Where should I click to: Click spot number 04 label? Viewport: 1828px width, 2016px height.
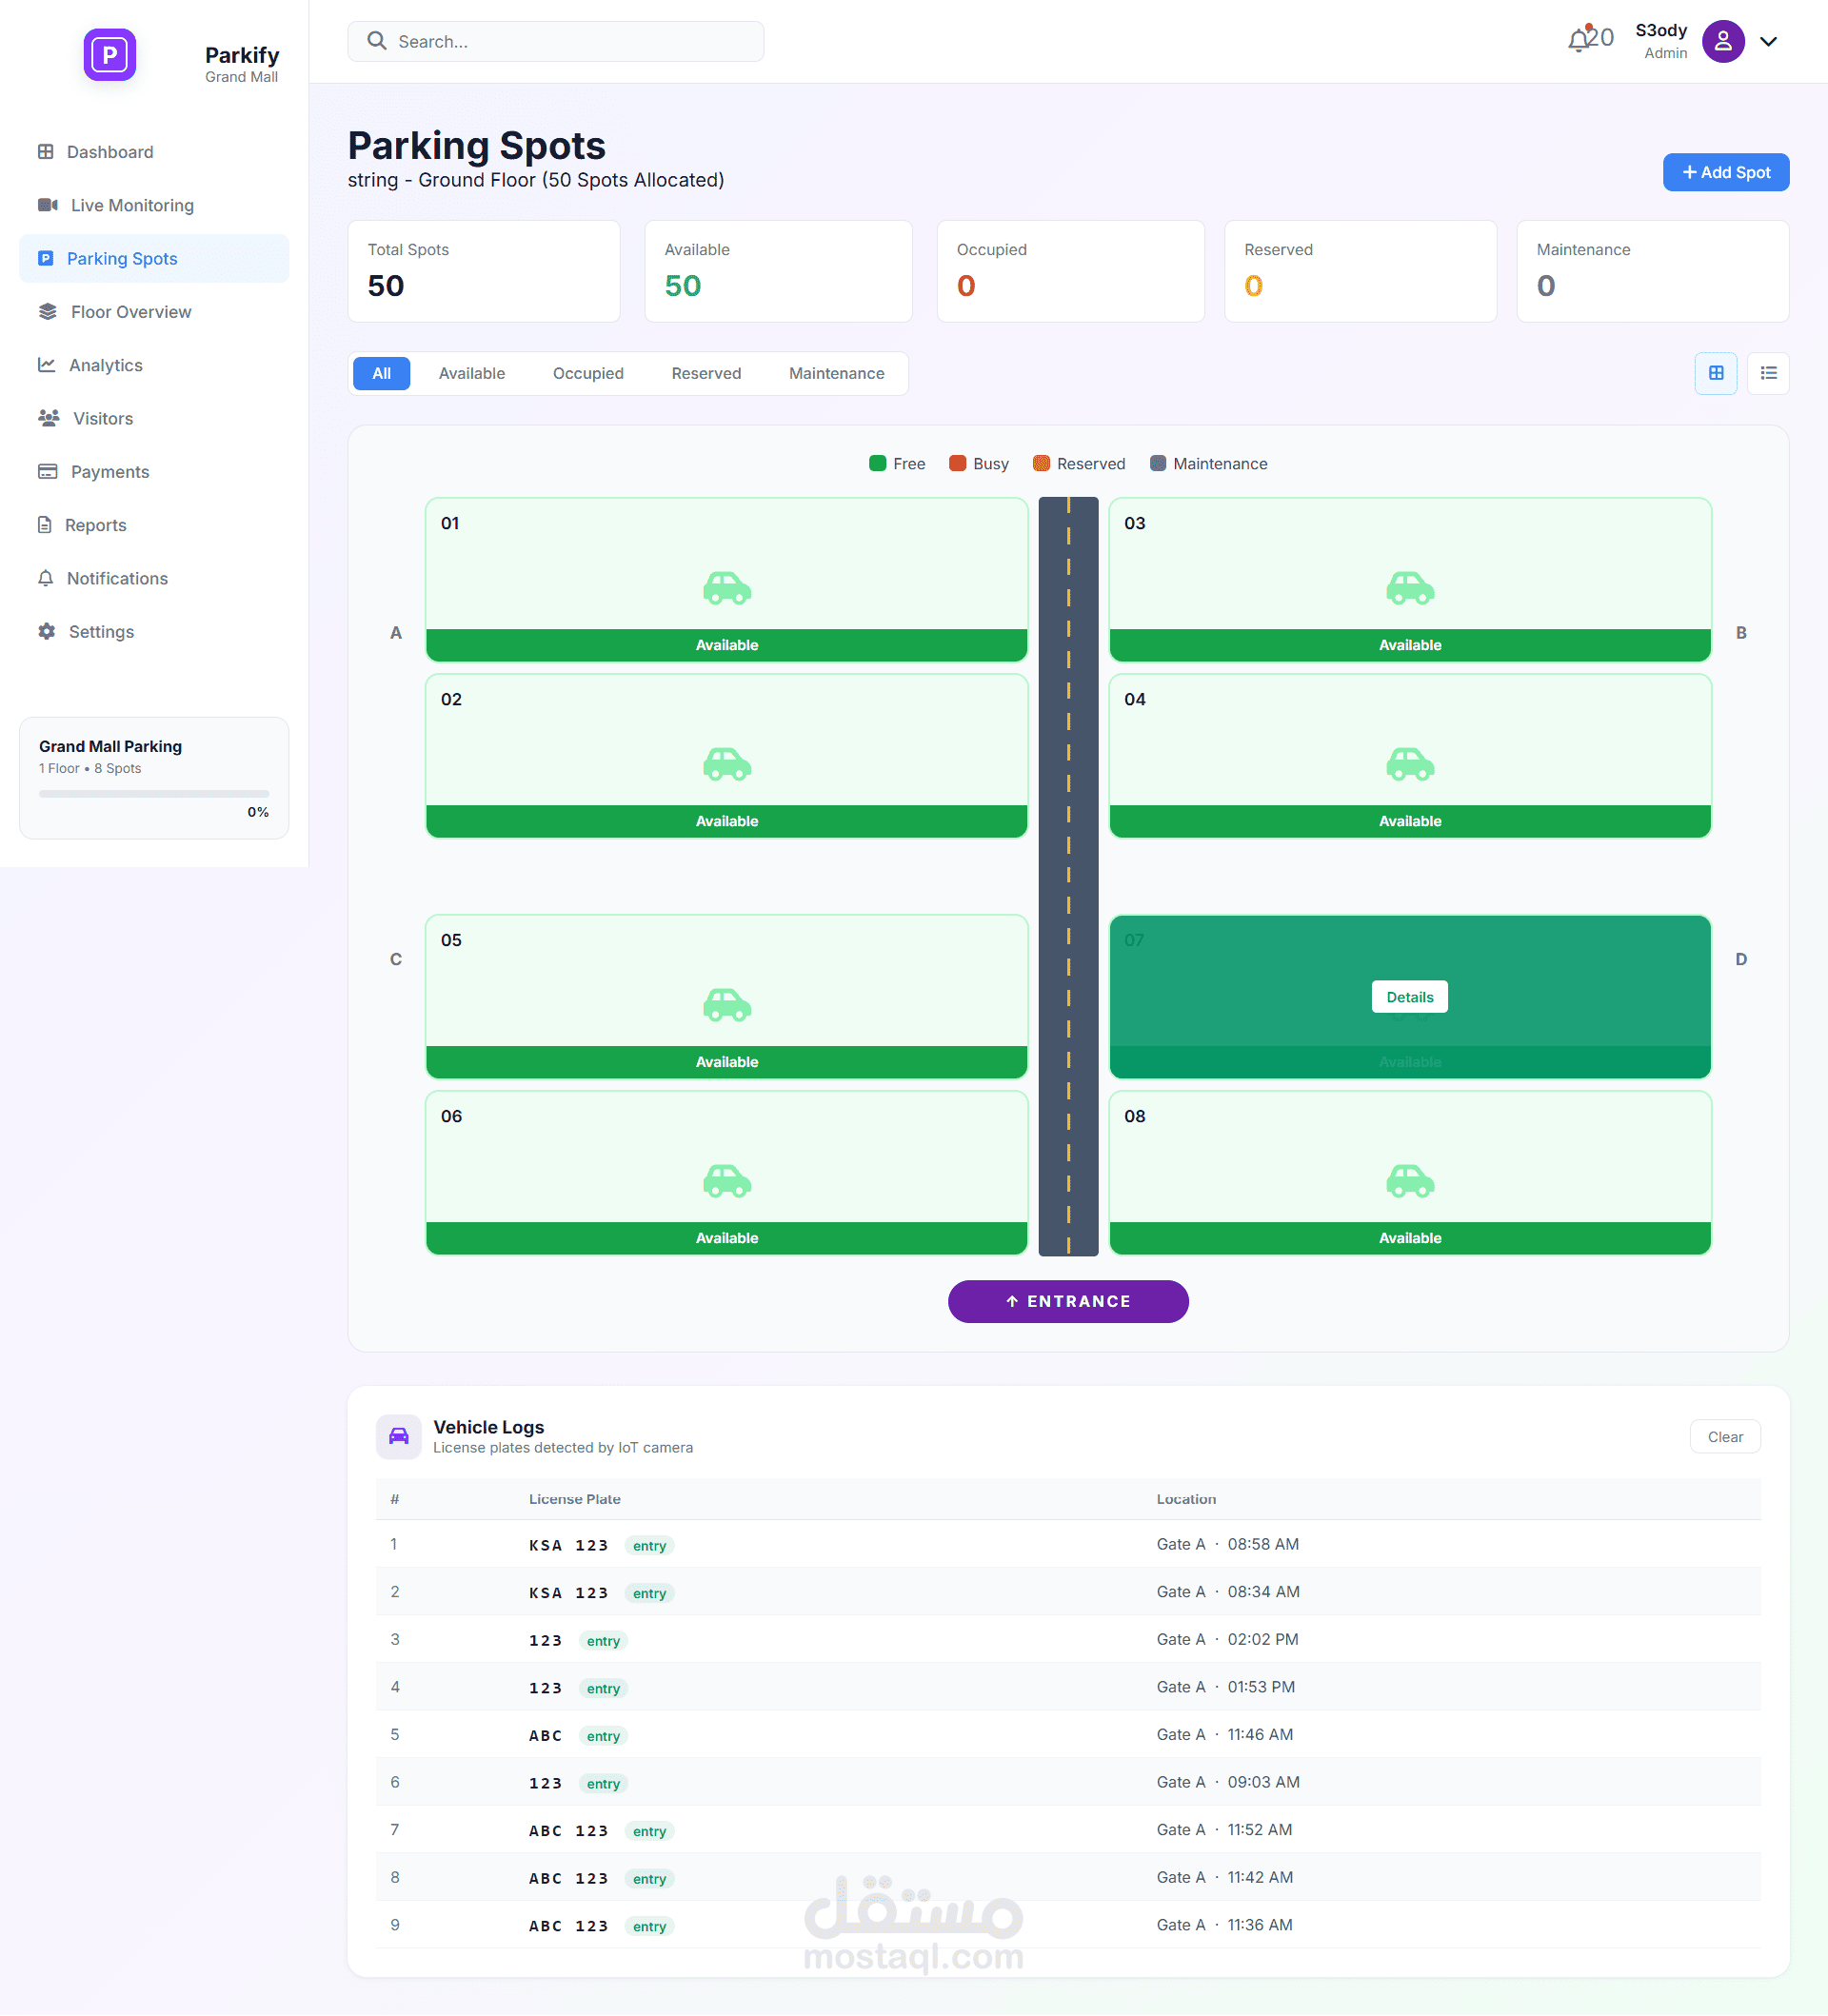pos(1134,699)
